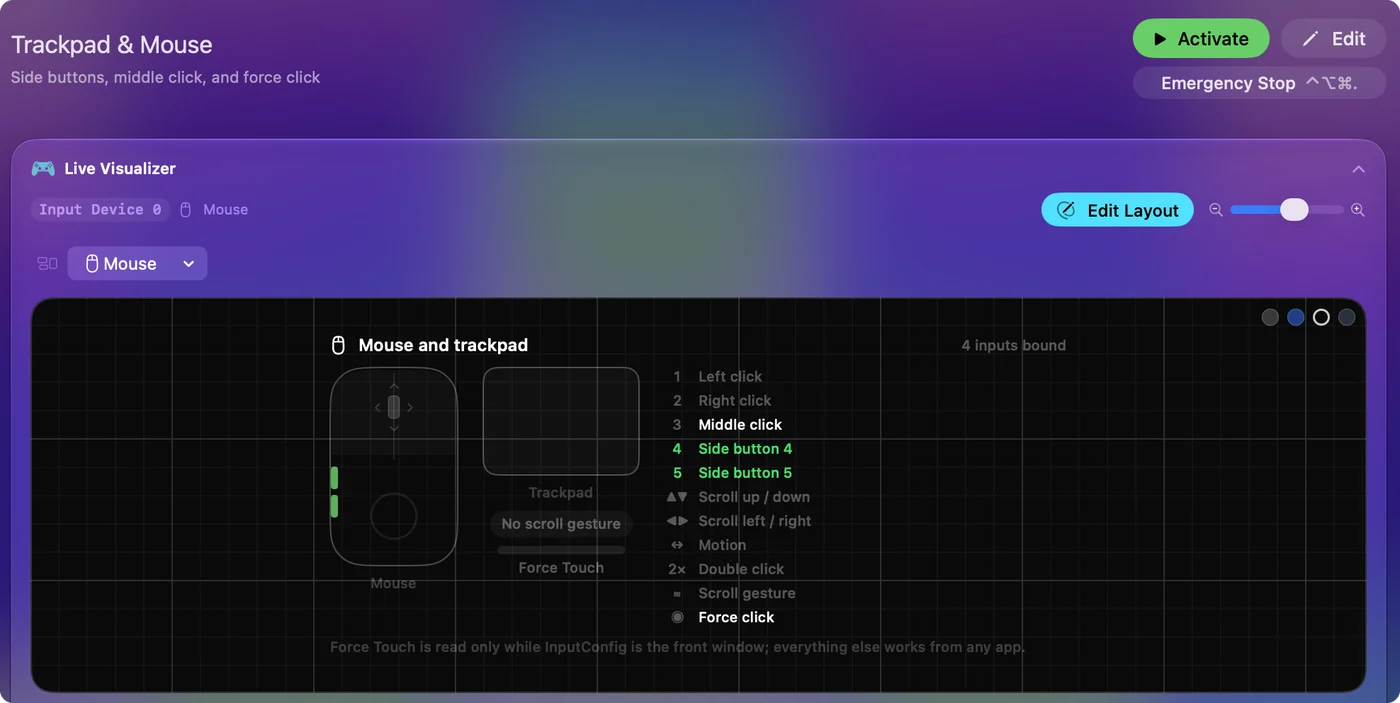This screenshot has width=1400, height=703.
Task: Click the circle on the mouse diagram
Action: pos(394,516)
